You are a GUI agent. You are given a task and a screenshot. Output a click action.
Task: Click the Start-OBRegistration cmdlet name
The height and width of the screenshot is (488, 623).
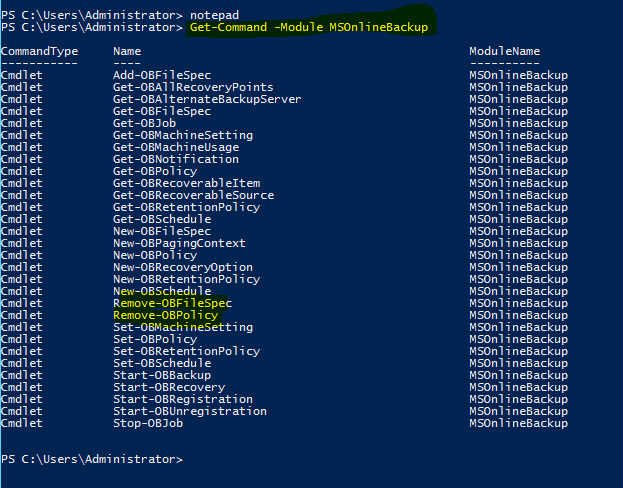(183, 399)
